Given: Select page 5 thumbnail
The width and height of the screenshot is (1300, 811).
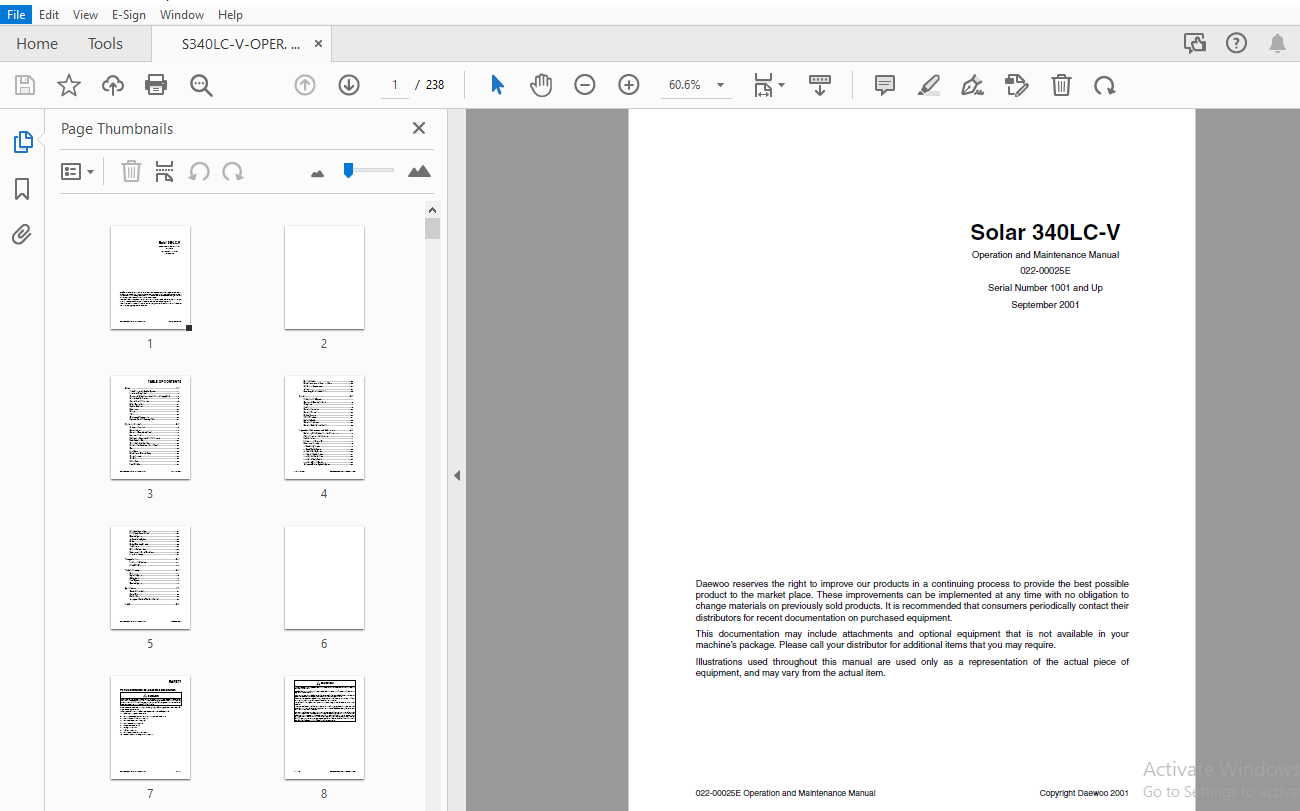Looking at the screenshot, I should point(150,577).
